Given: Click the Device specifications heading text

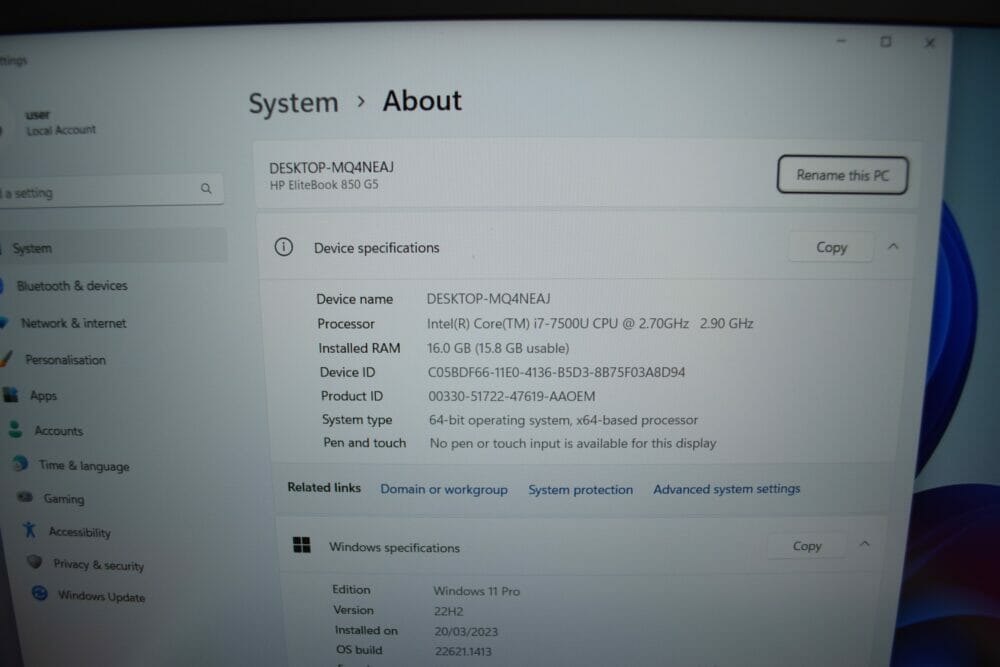Looking at the screenshot, I should pos(376,247).
